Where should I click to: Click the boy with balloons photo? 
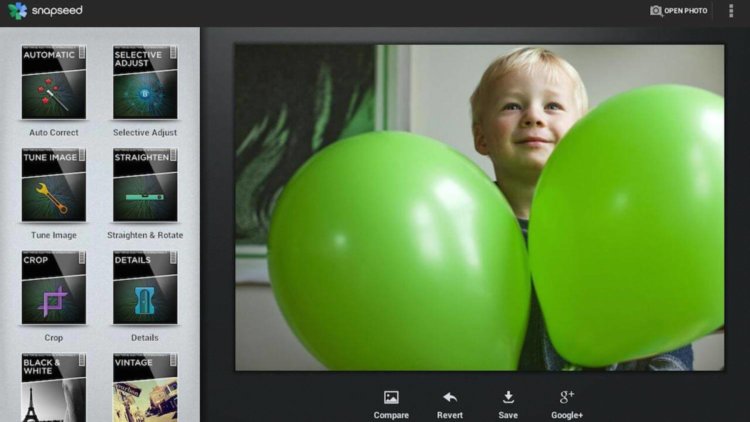point(479,207)
